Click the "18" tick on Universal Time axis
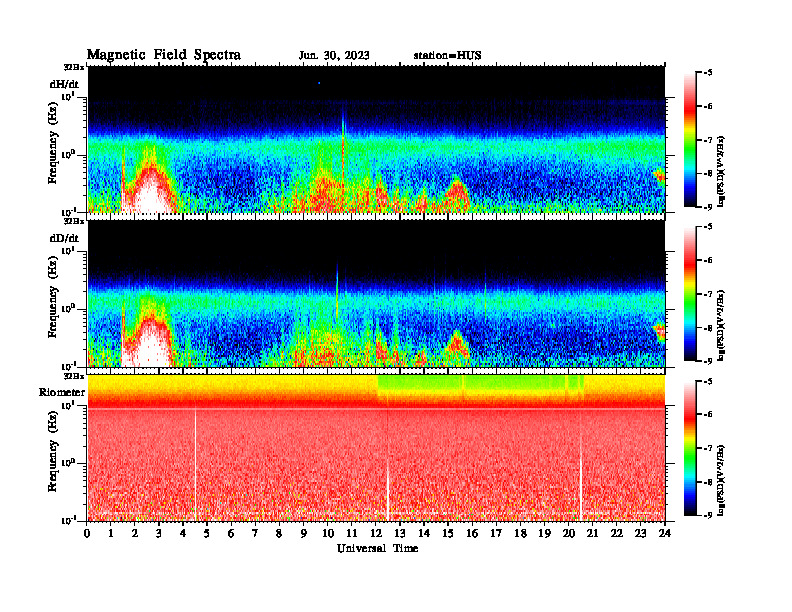Viewport: 792px width, 612px height. 520,534
